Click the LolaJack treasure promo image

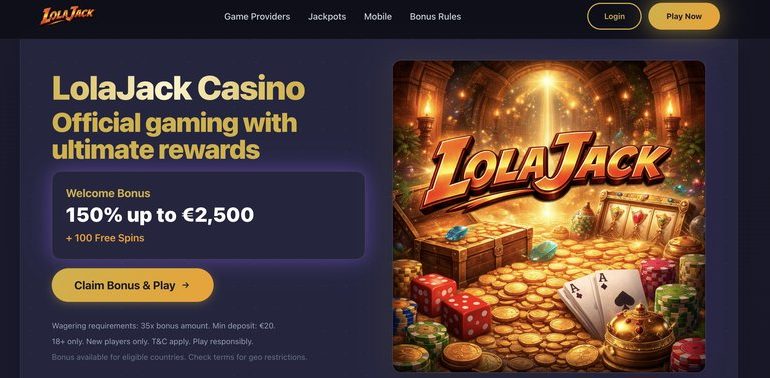tap(549, 216)
